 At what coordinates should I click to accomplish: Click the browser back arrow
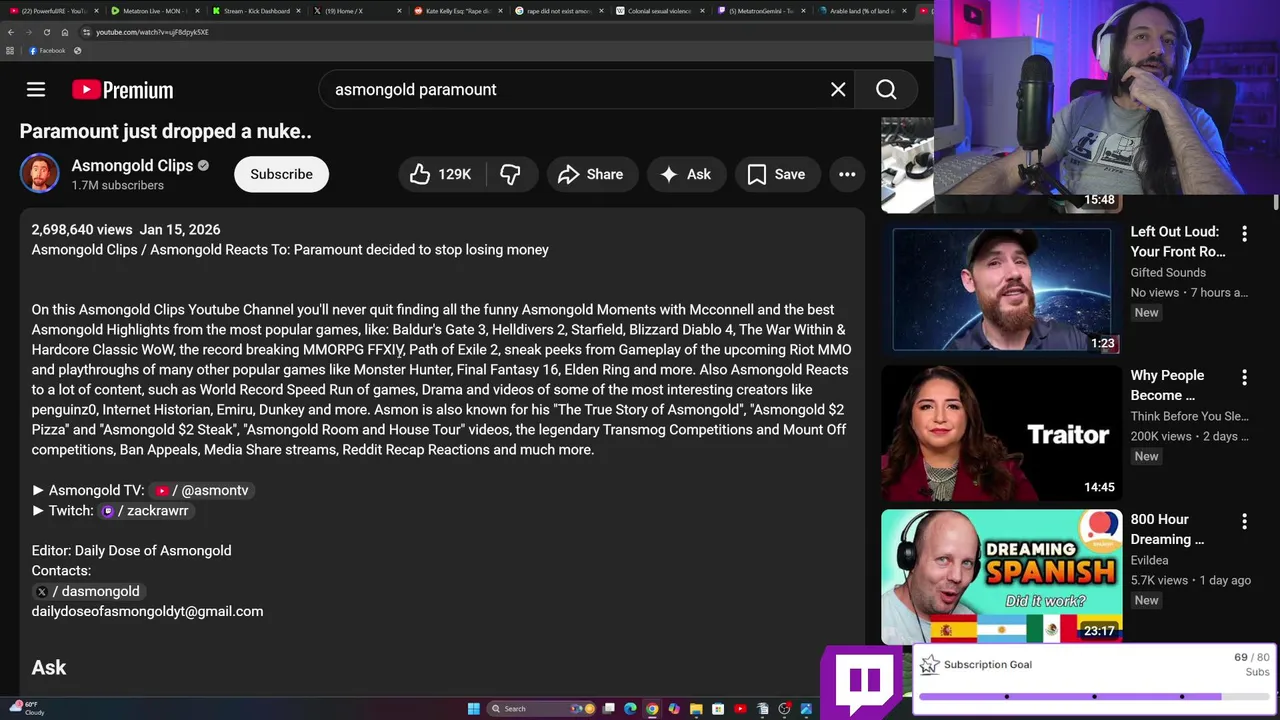click(11, 32)
